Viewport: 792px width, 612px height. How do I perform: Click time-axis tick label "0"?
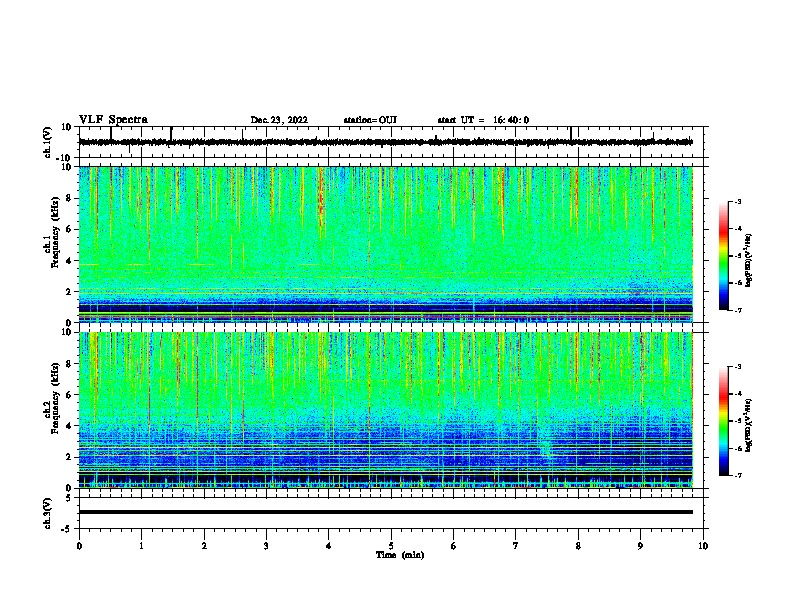79,546
